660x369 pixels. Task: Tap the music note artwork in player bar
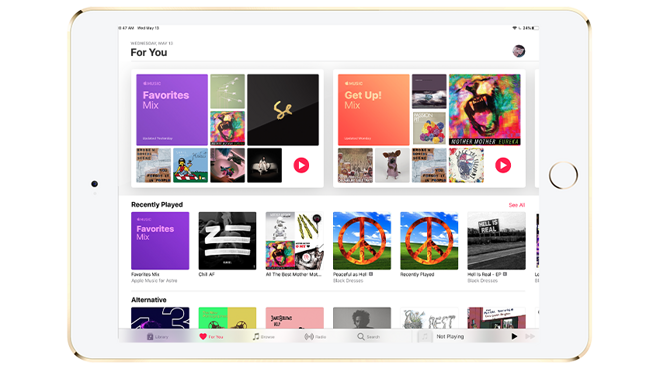point(425,336)
